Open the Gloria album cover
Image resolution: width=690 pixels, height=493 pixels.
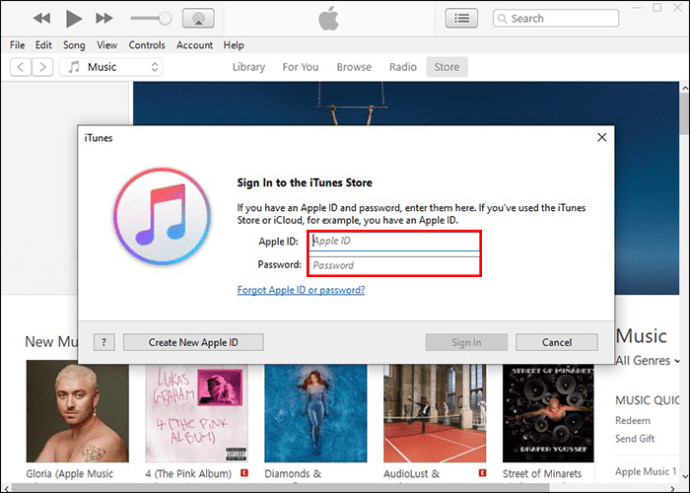[x=77, y=411]
